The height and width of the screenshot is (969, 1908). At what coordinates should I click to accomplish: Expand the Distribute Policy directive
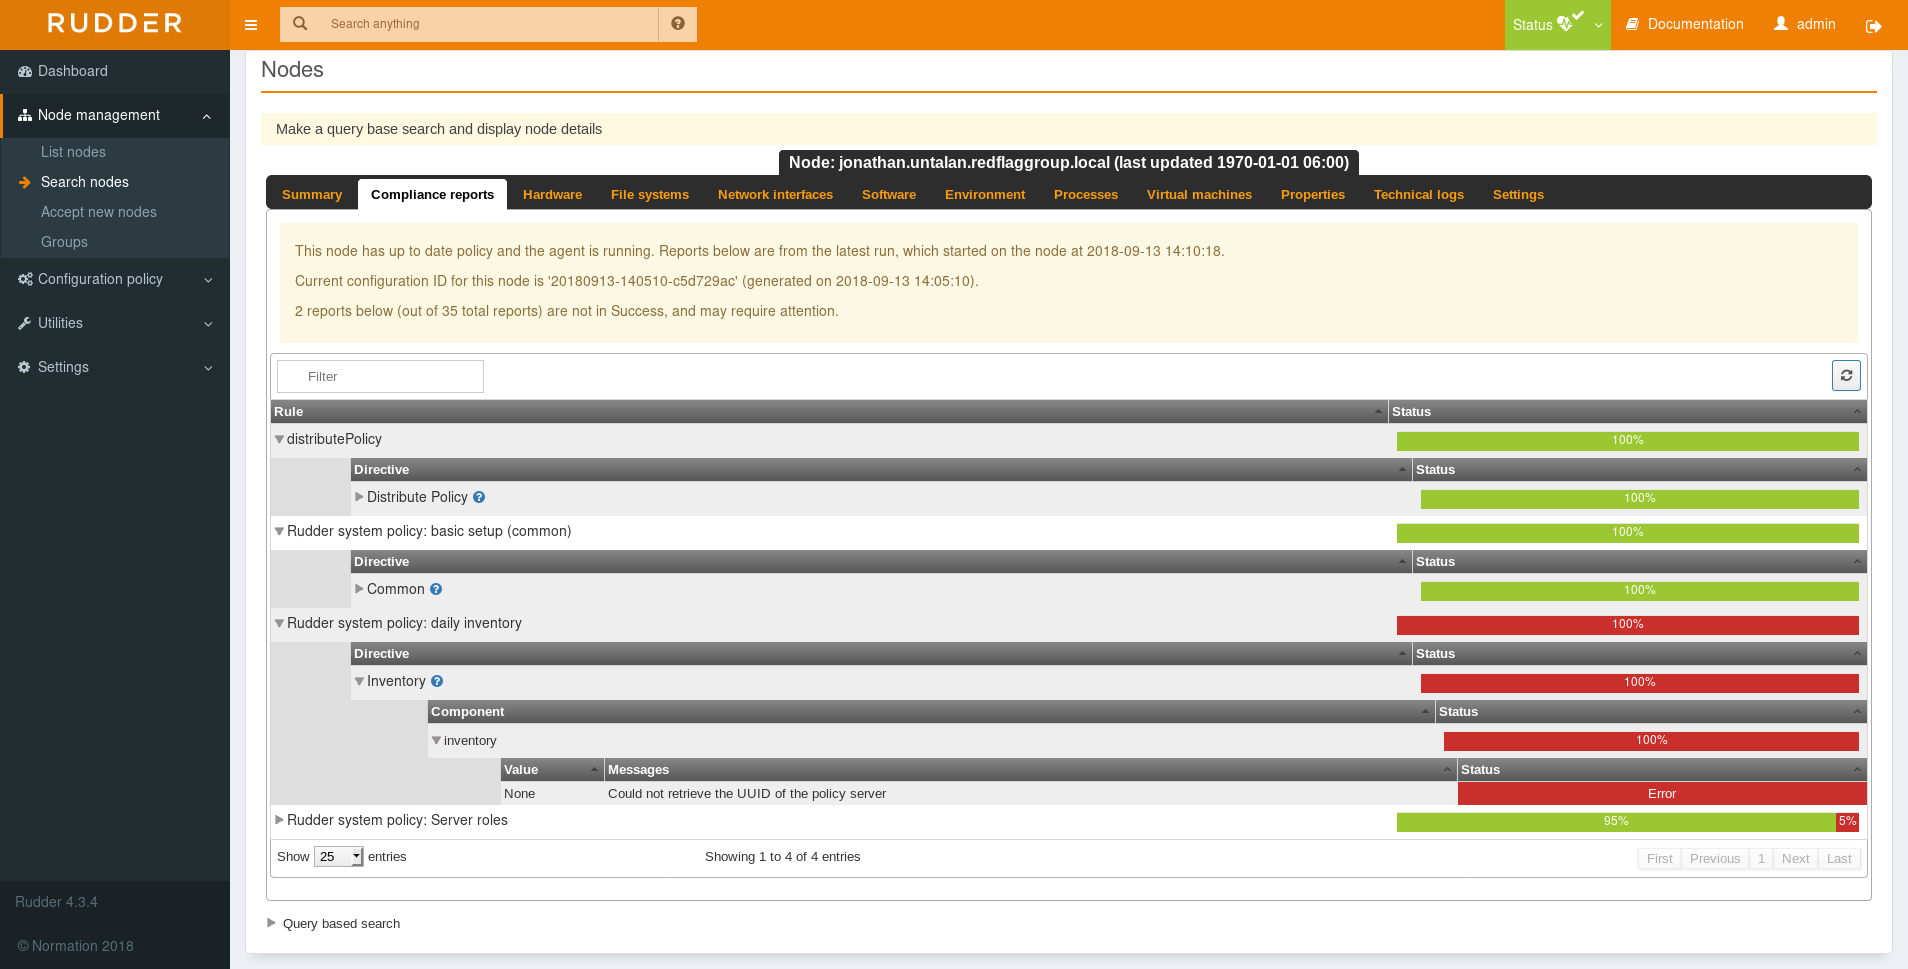359,497
